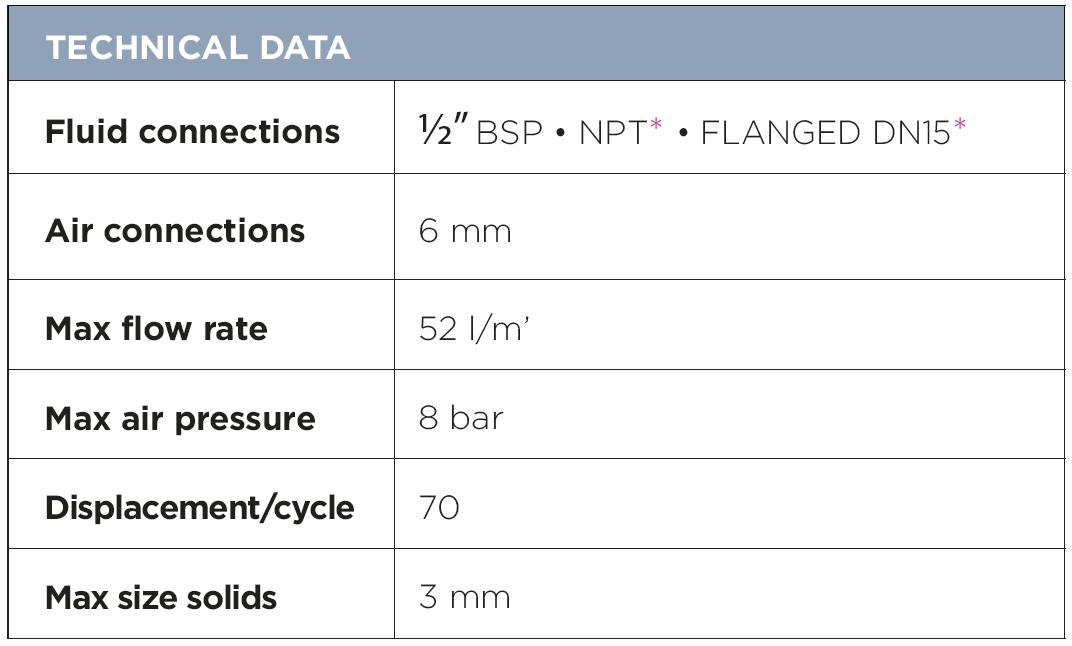Click the pink asterisk after NPT
This screenshot has width=1072, height=646.
[656, 124]
